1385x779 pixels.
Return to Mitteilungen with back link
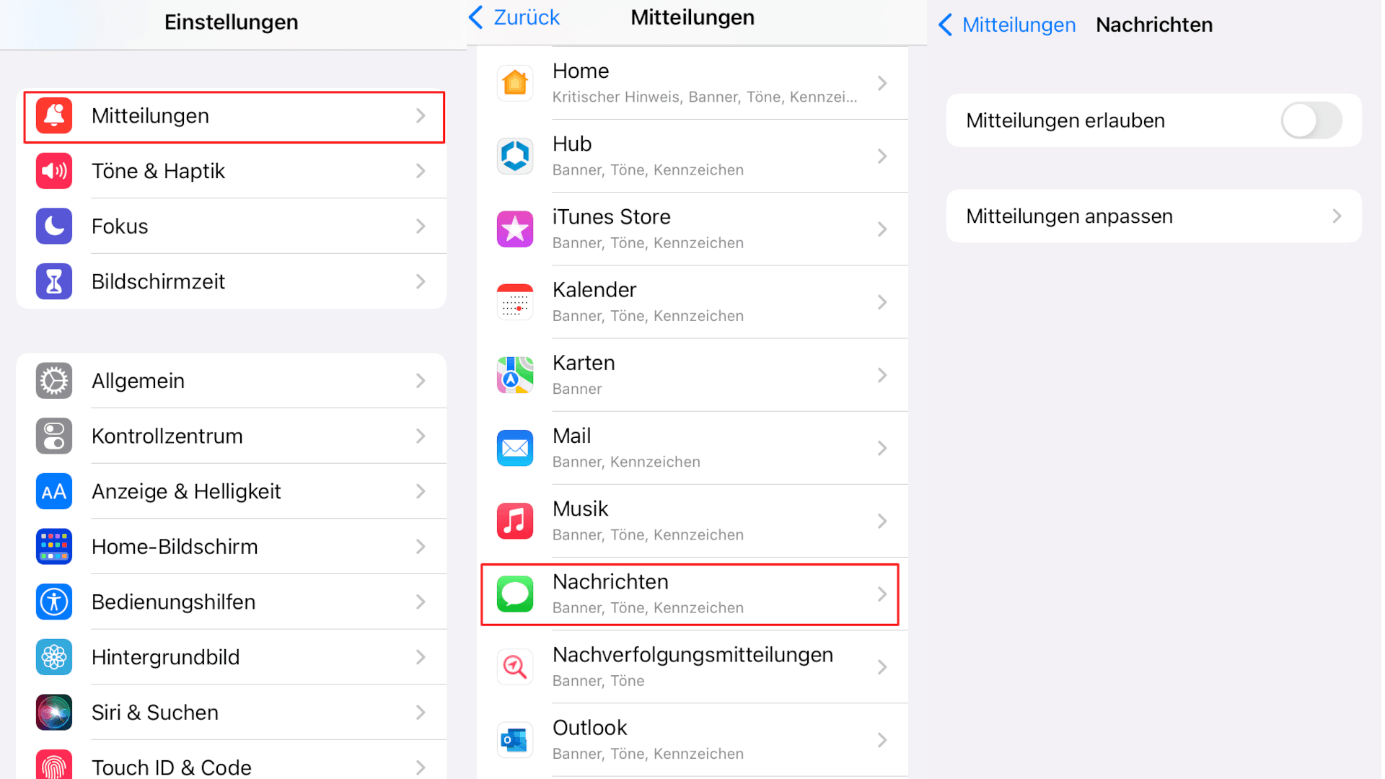point(1007,25)
